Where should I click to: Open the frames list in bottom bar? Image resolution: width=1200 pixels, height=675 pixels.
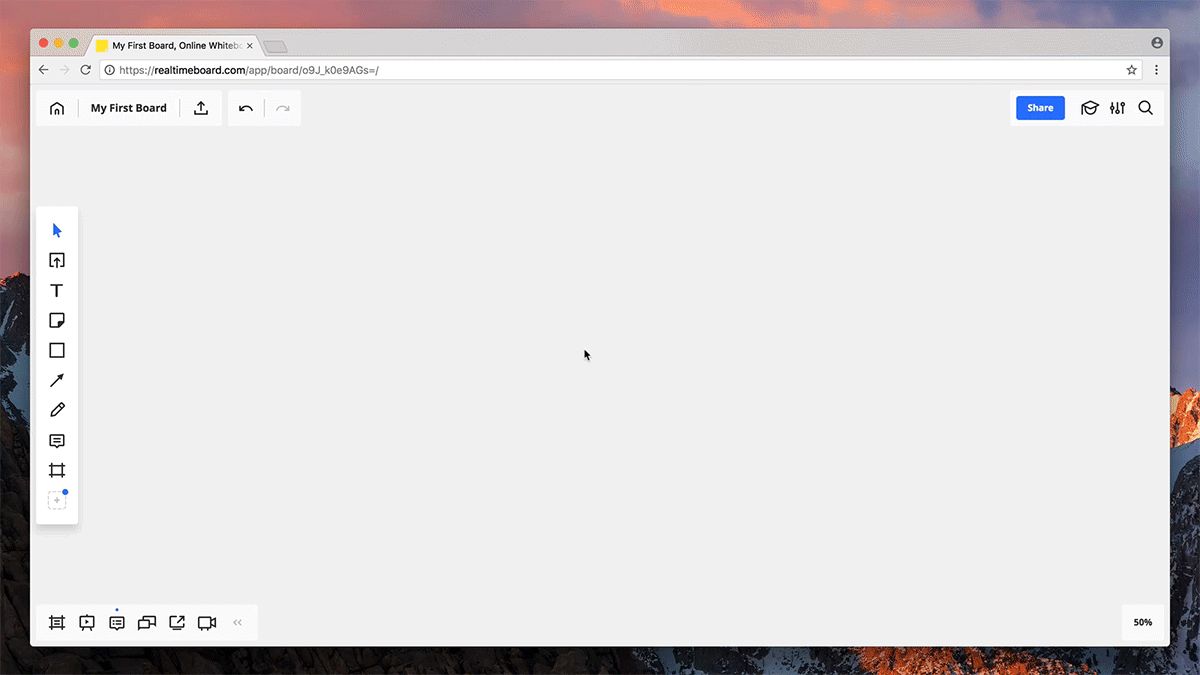(57, 623)
